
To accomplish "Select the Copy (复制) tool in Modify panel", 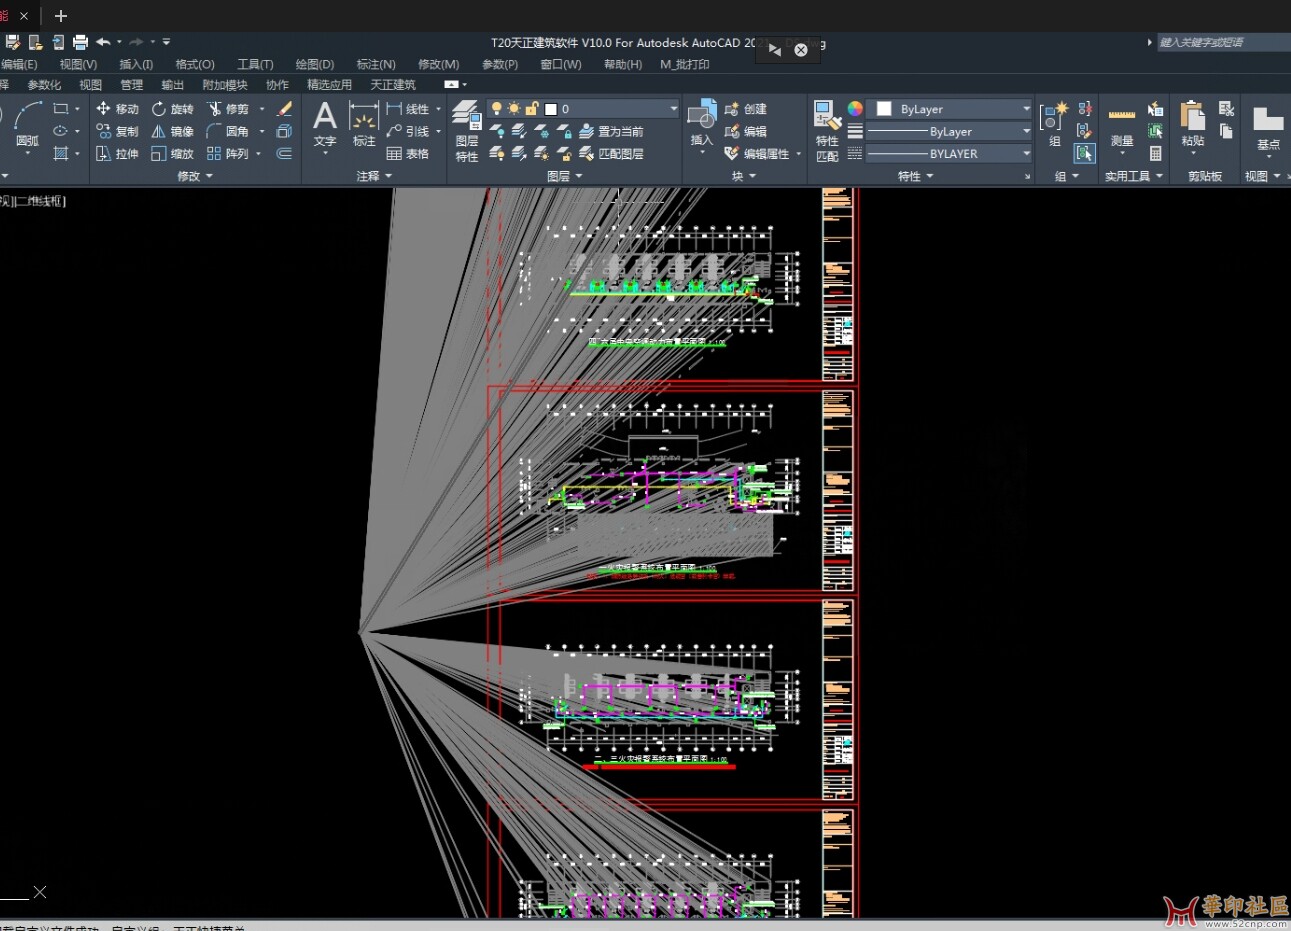I will pyautogui.click(x=117, y=131).
